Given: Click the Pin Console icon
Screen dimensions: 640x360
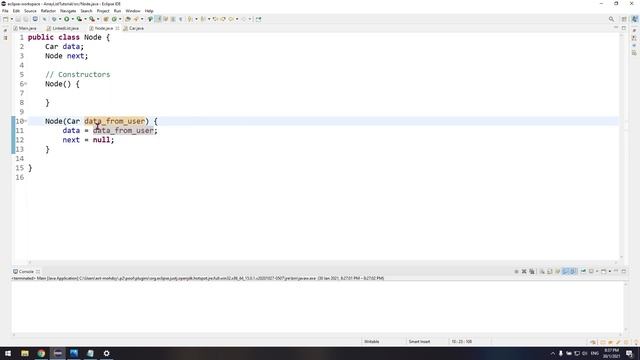Looking at the screenshot, I should coord(583,271).
